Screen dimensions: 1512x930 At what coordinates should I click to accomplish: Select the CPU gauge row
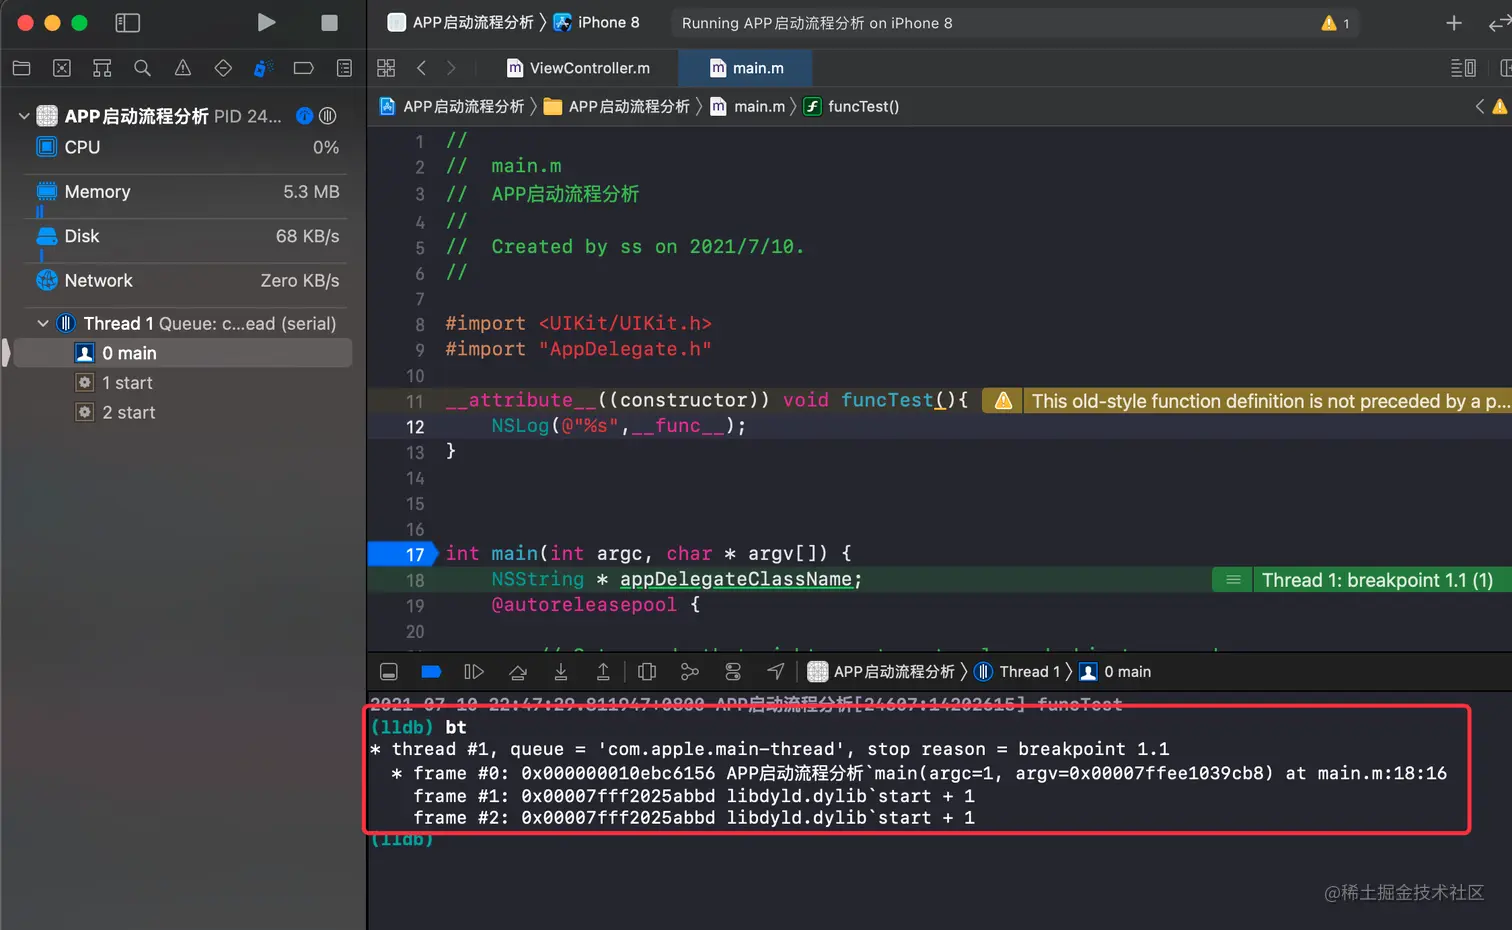pos(187,147)
